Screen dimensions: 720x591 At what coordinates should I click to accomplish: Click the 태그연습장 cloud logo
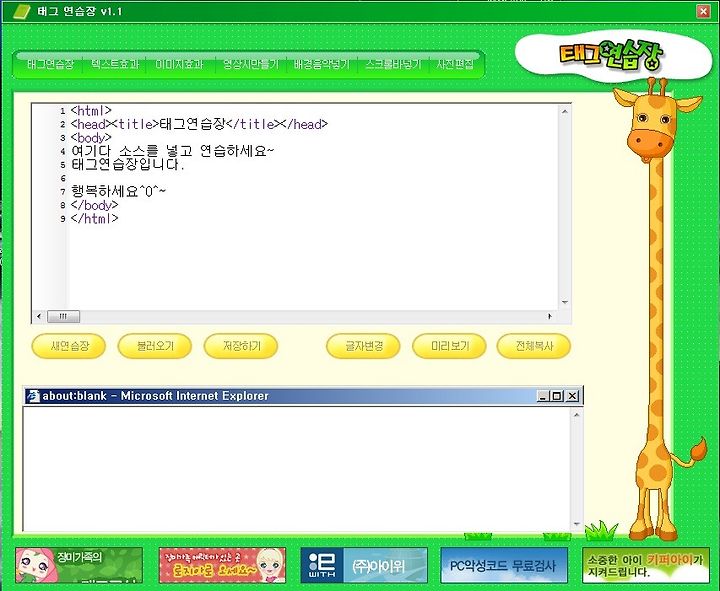612,56
